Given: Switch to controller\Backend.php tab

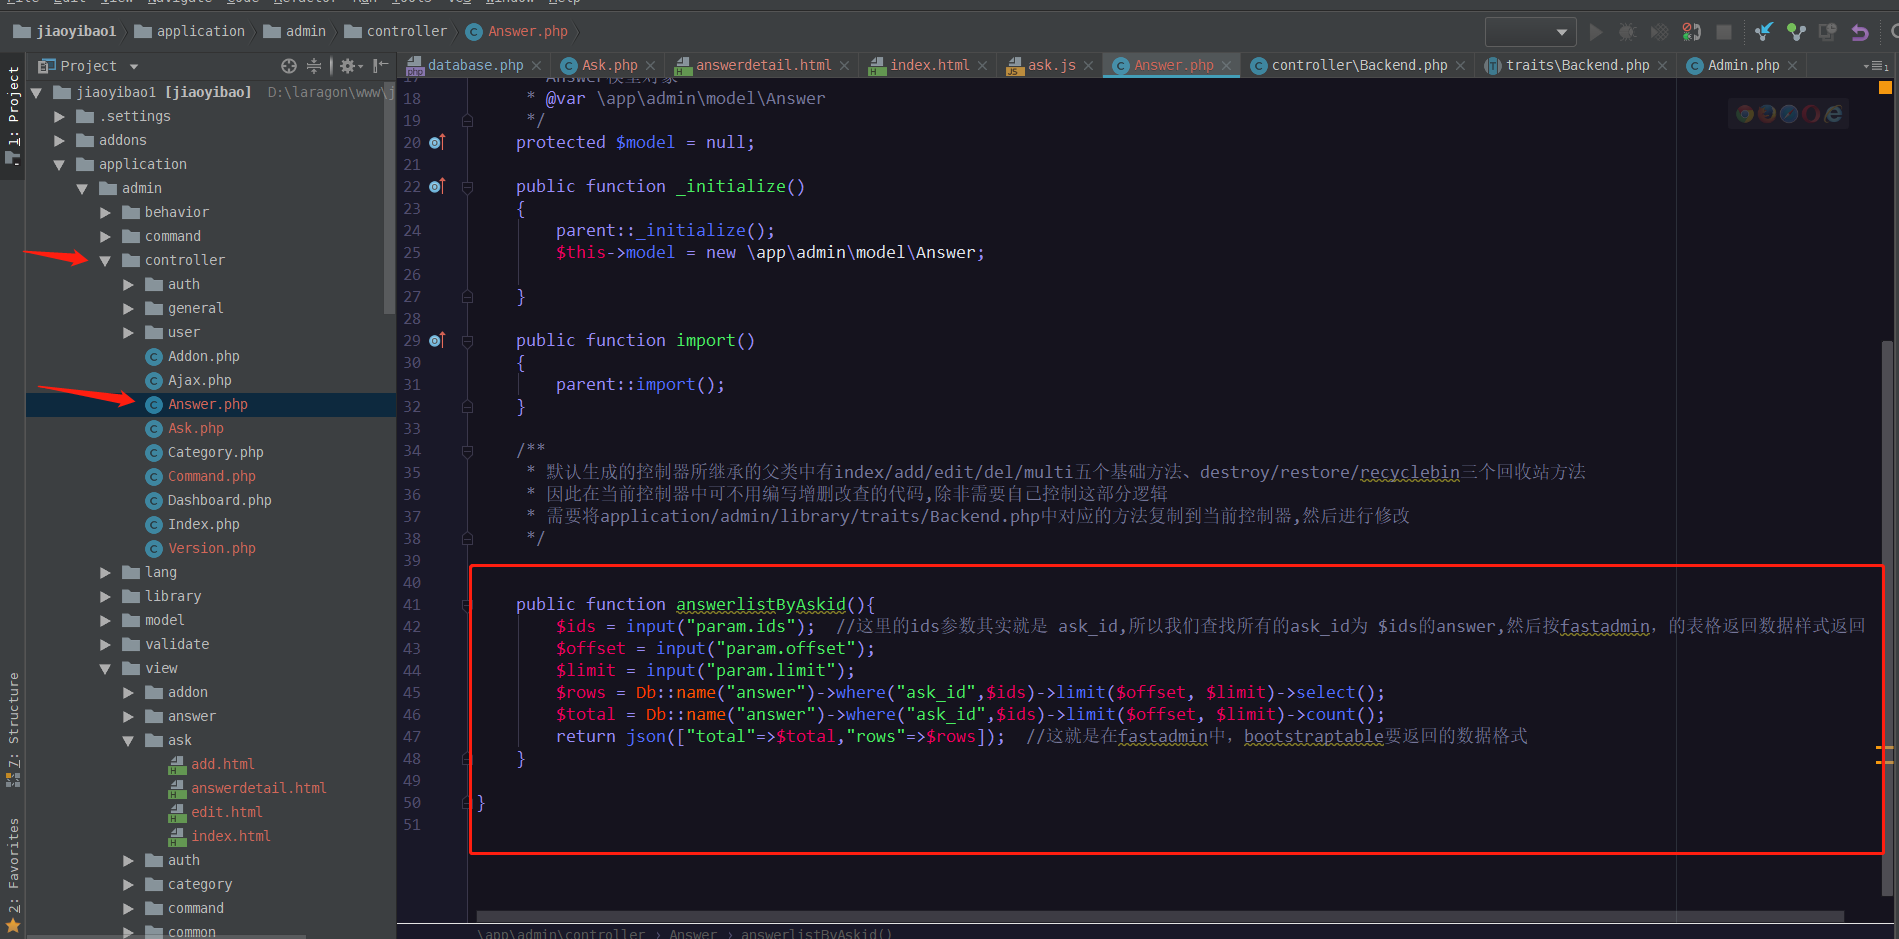Looking at the screenshot, I should coord(1358,65).
